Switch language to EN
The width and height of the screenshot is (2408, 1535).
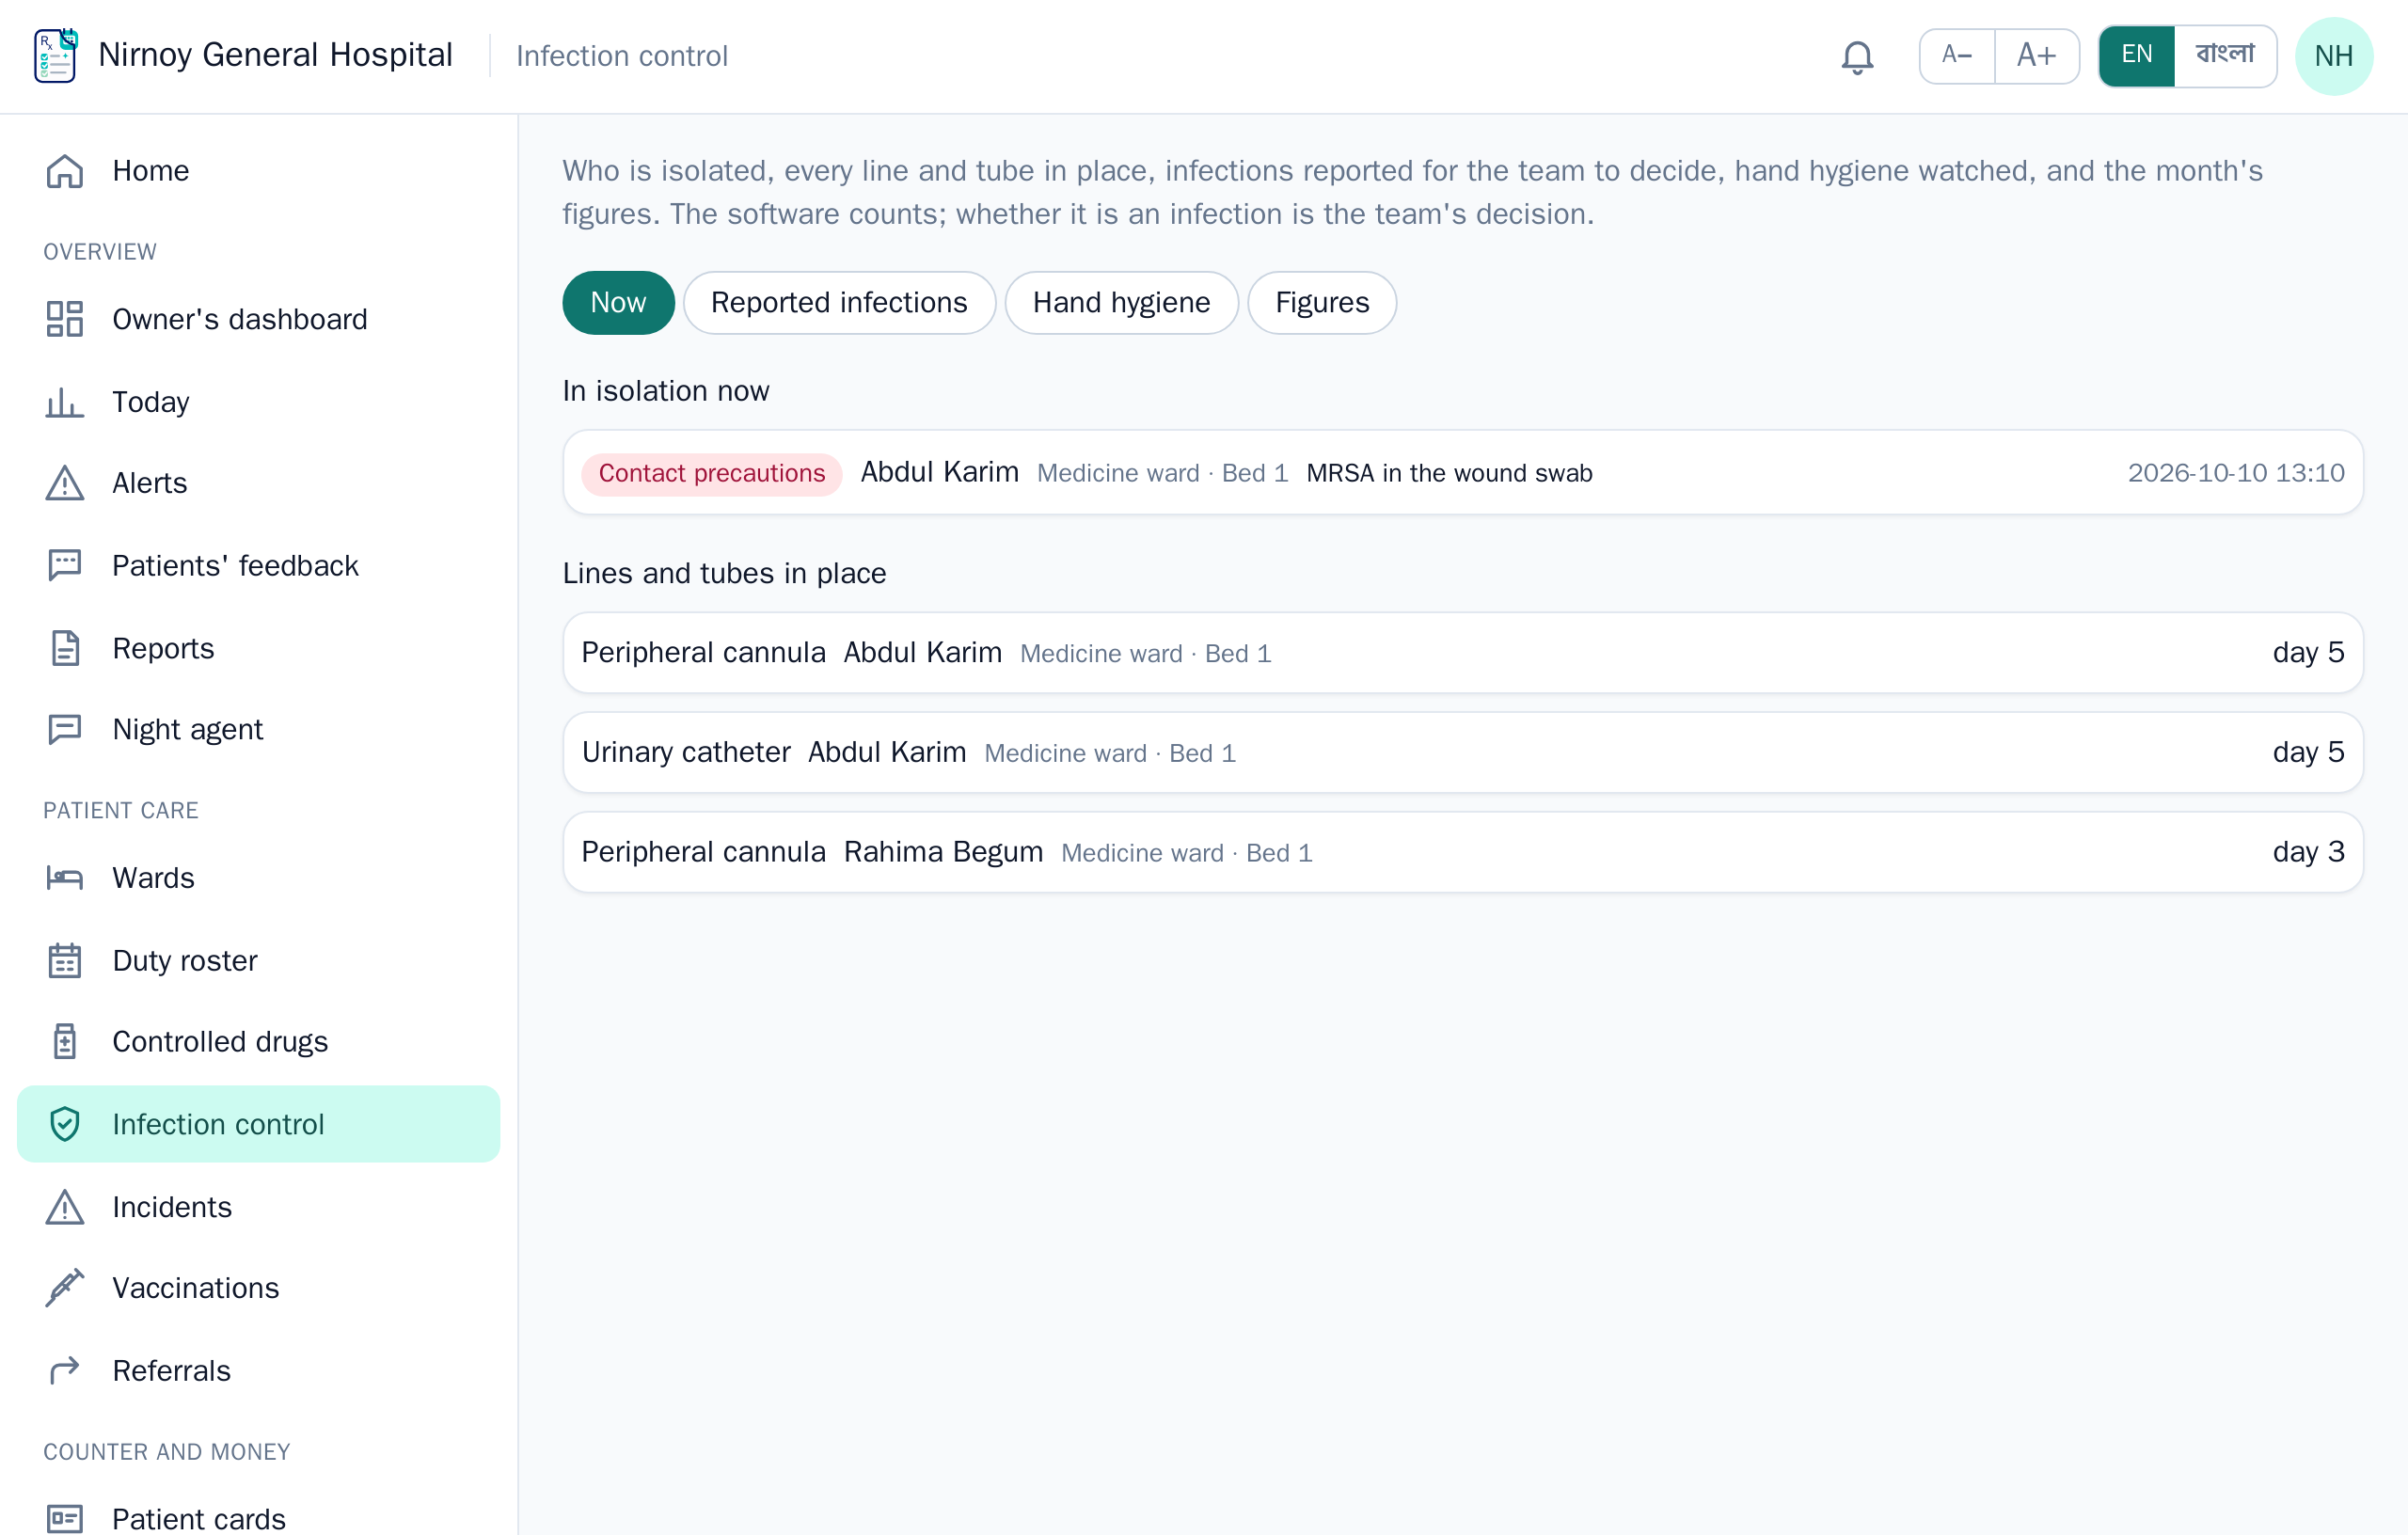click(x=2136, y=56)
